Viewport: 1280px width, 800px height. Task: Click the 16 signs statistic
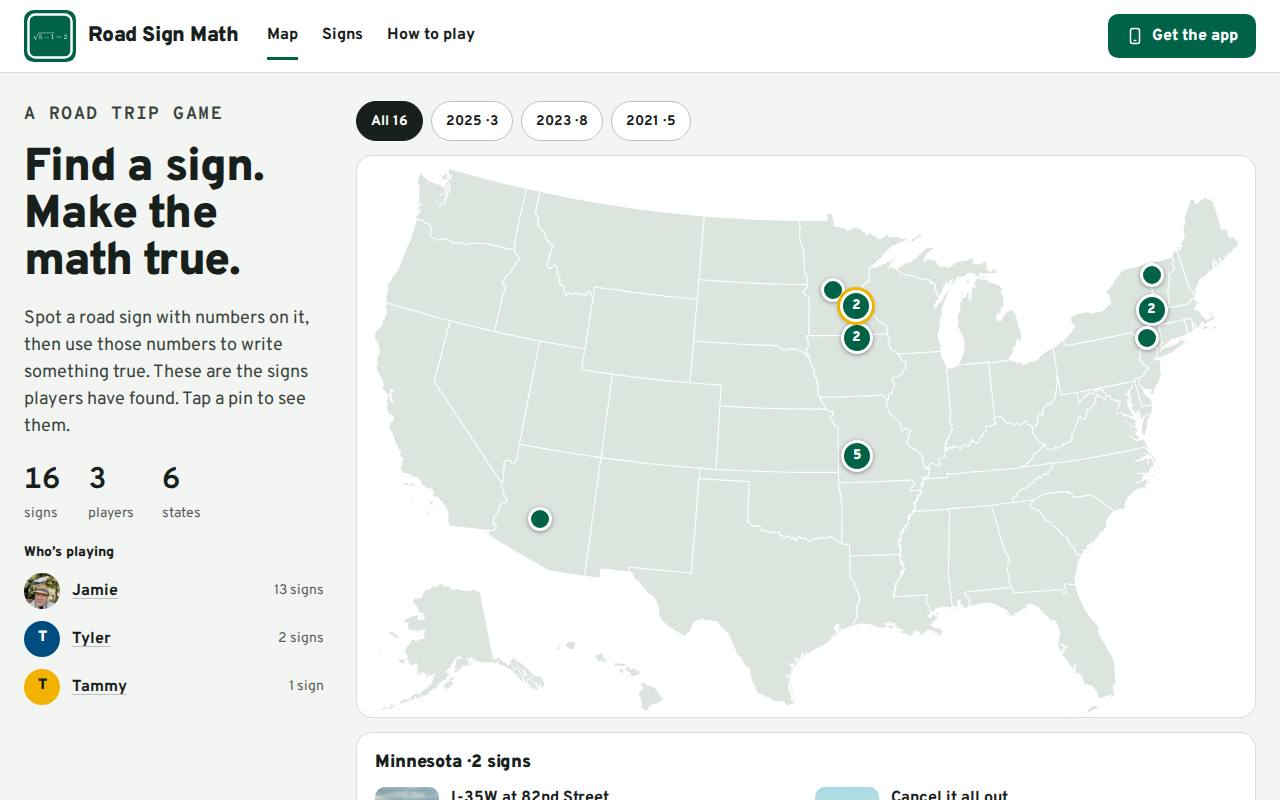coord(42,492)
